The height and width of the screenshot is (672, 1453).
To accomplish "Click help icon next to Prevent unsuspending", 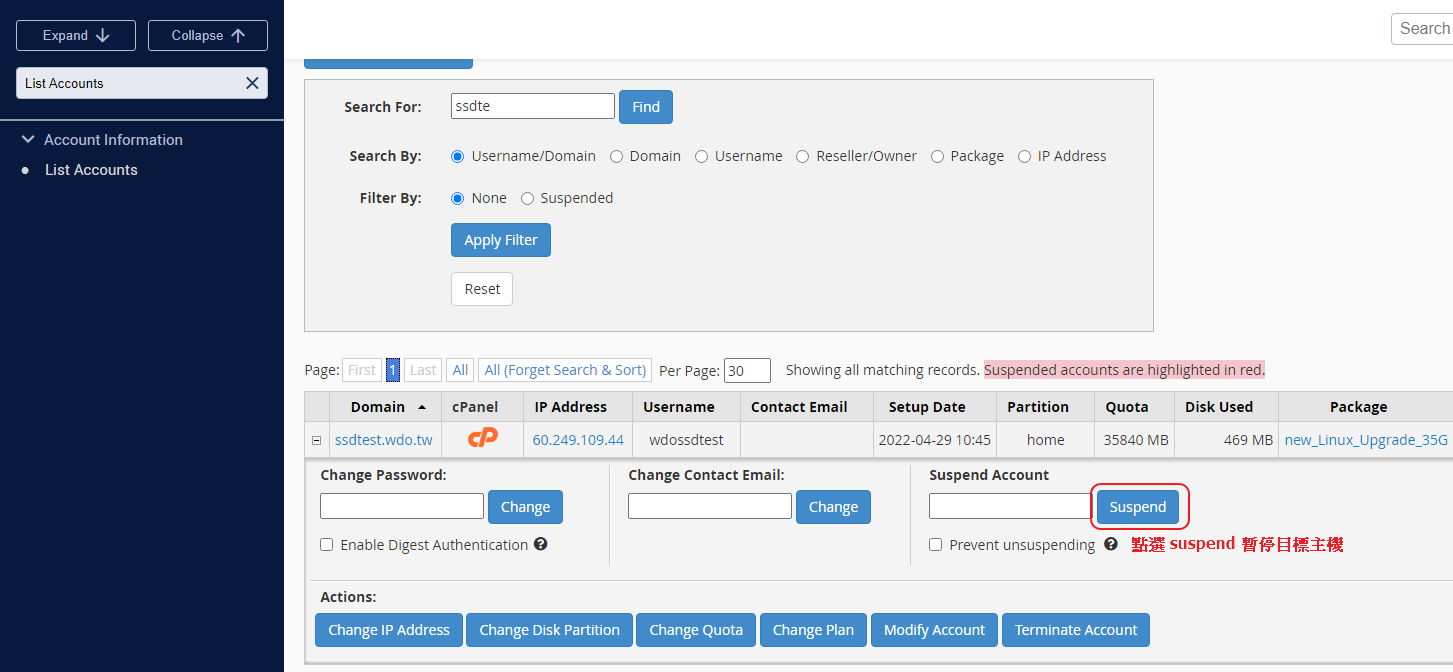I will pos(1110,545).
